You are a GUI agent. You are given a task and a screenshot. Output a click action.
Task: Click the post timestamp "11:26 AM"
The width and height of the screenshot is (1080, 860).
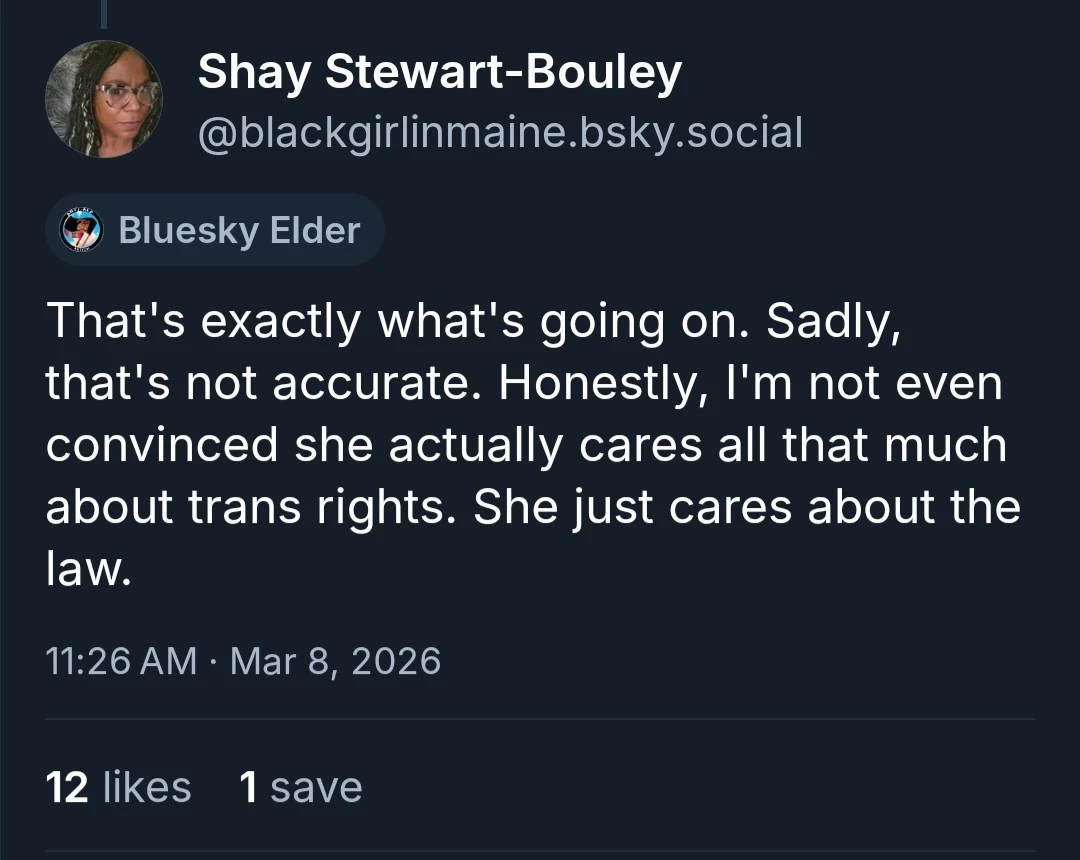click(121, 661)
